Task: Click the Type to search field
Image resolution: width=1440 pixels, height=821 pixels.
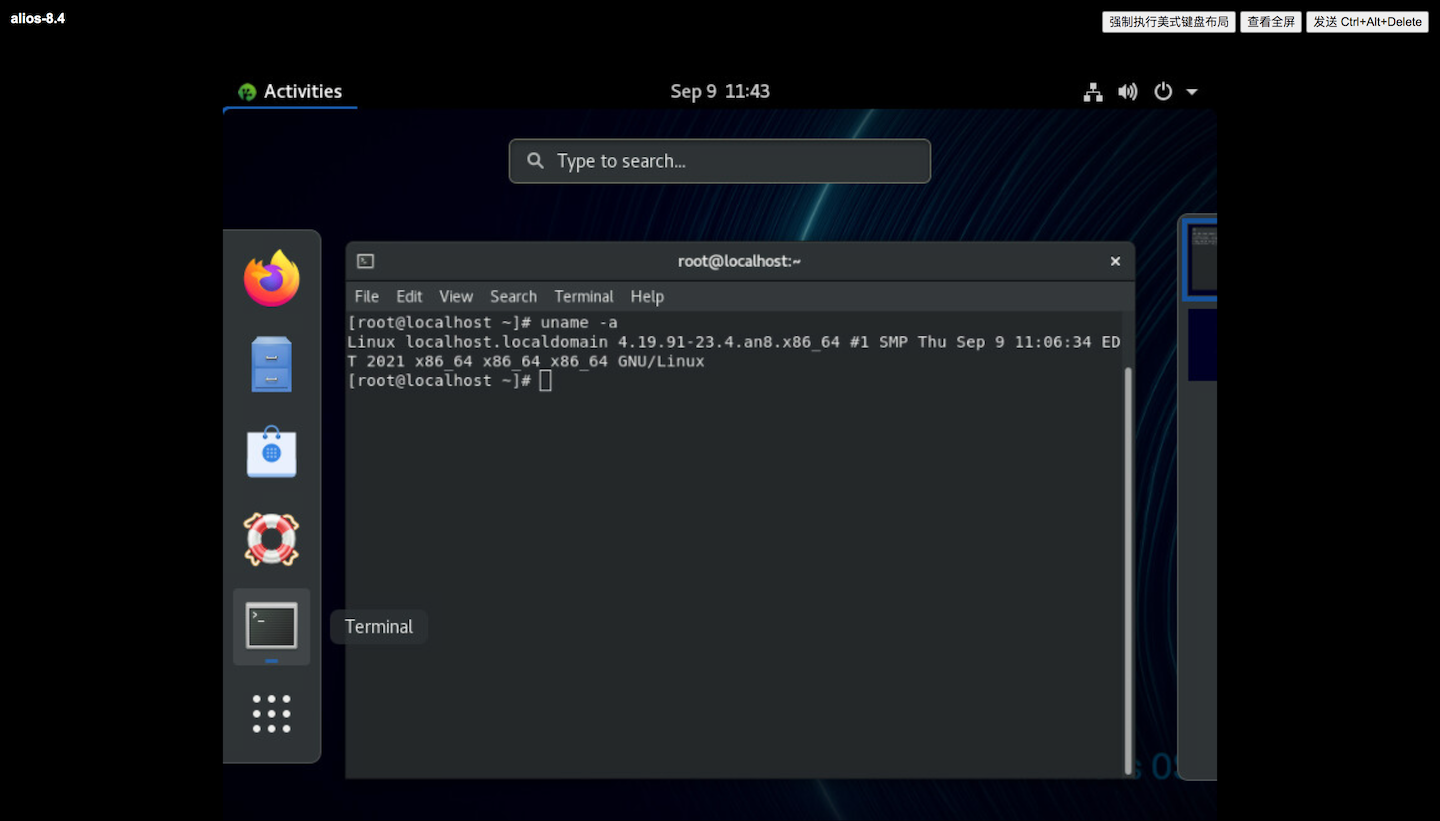Action: point(719,161)
